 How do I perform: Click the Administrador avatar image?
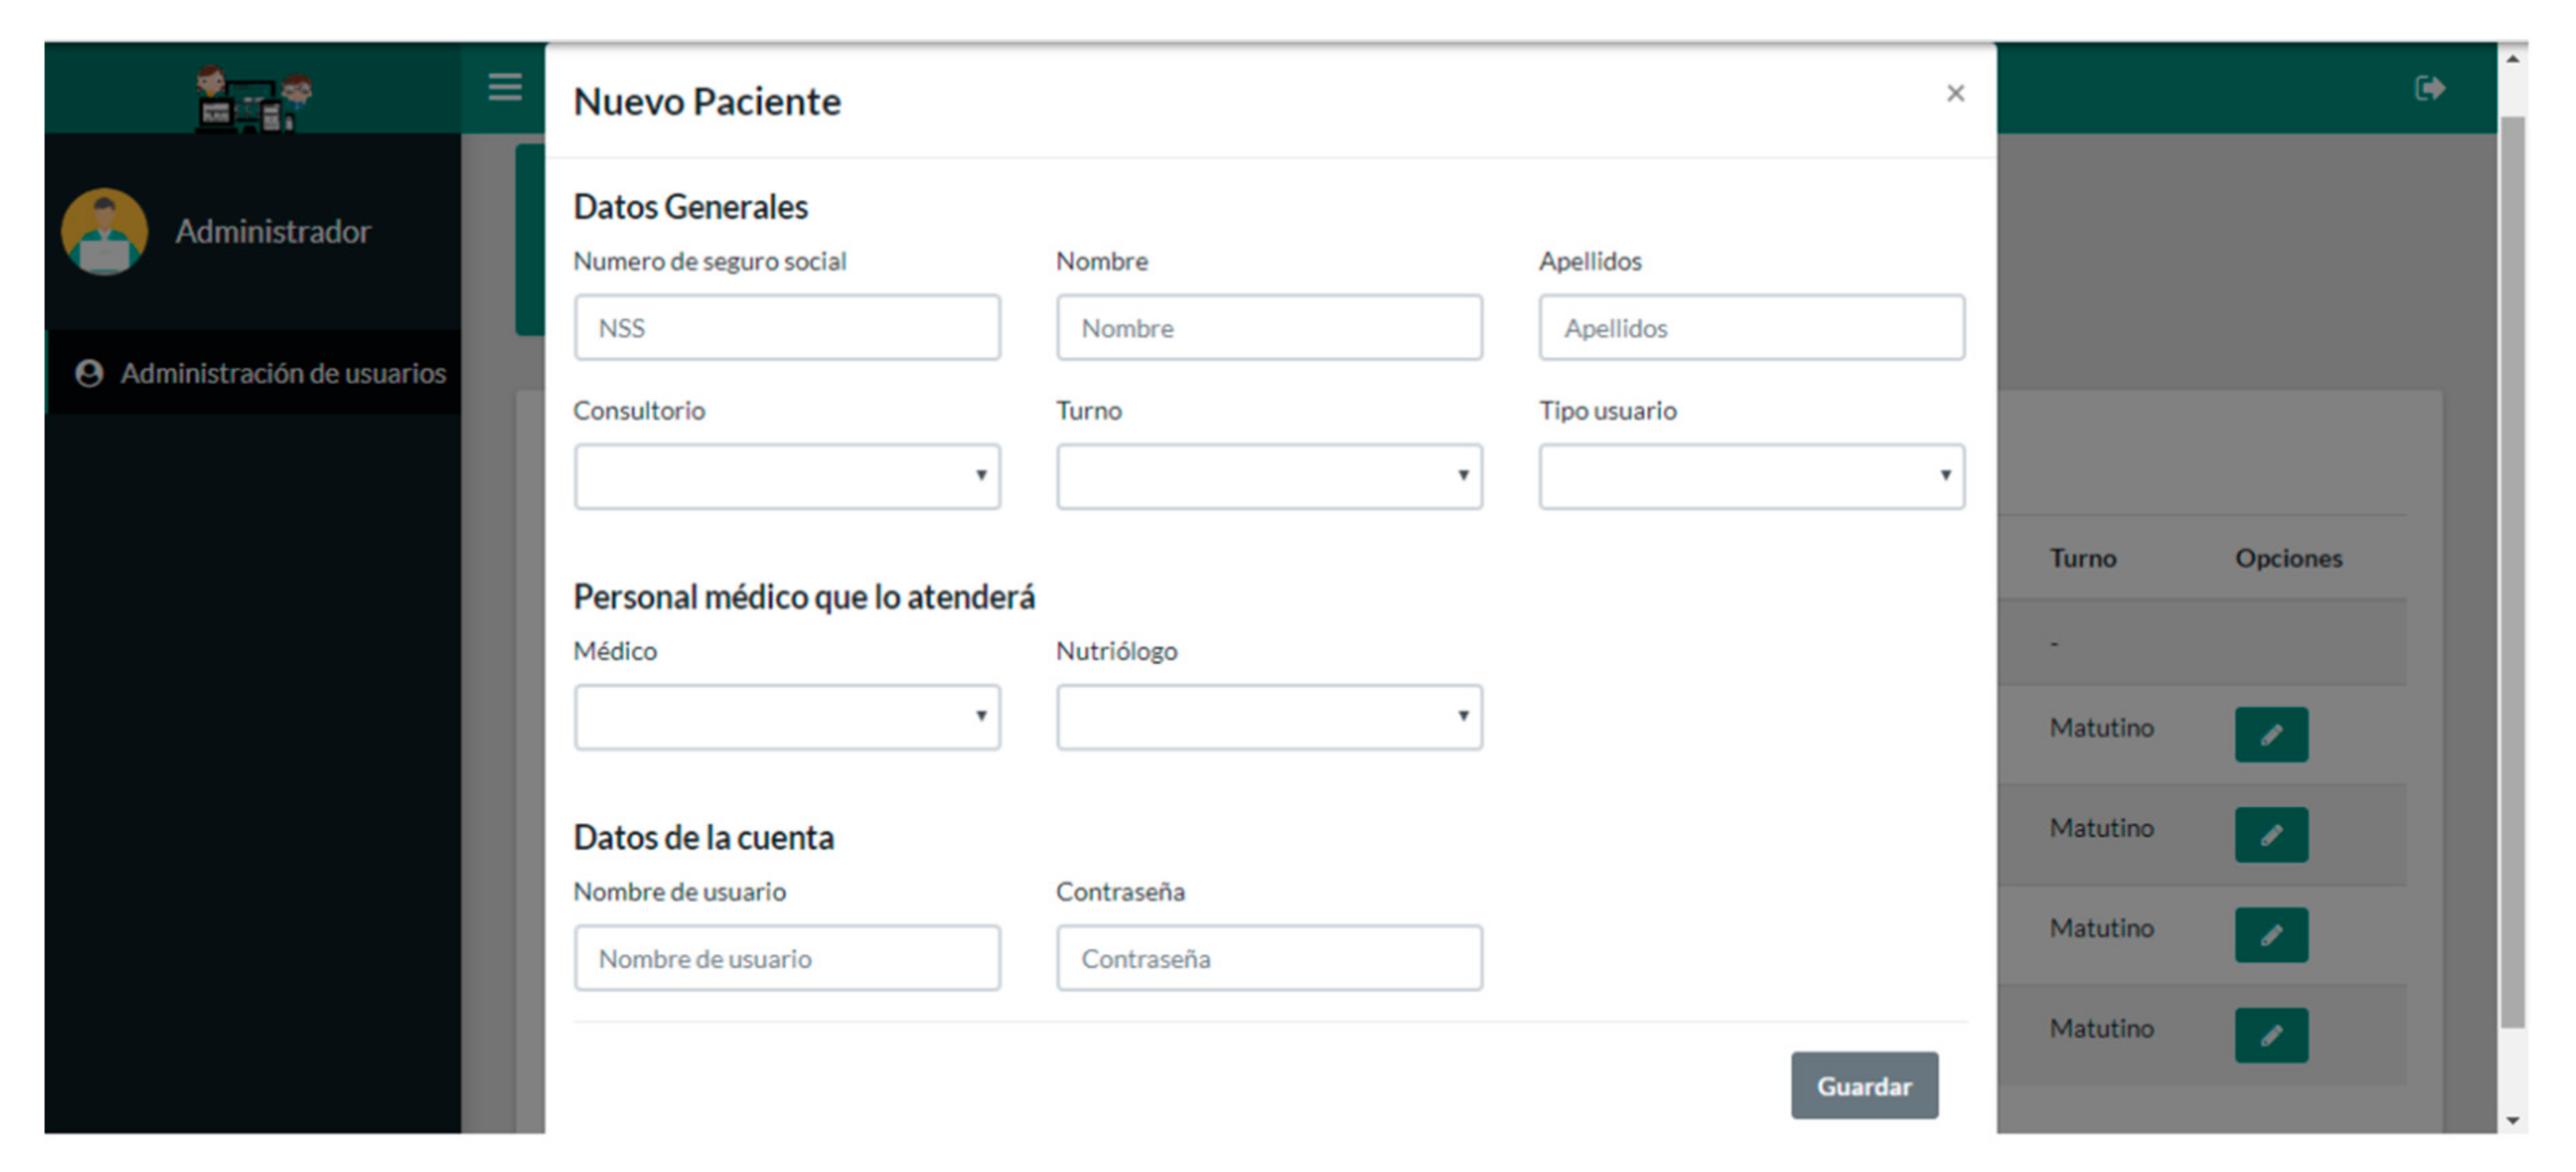click(x=104, y=232)
